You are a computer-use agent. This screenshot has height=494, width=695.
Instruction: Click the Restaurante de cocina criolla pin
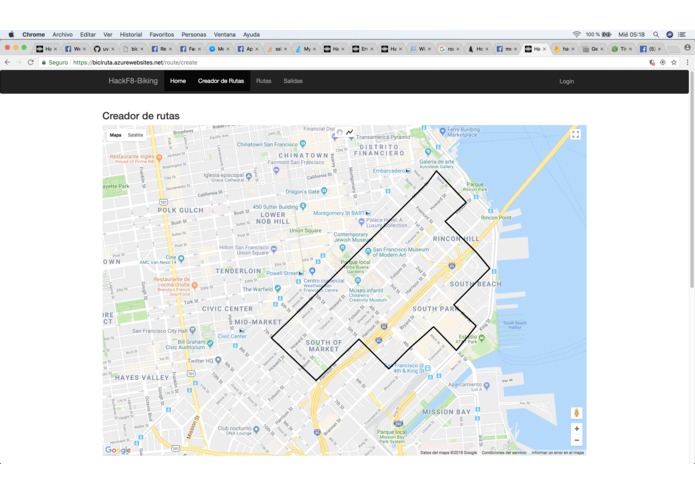click(x=195, y=285)
